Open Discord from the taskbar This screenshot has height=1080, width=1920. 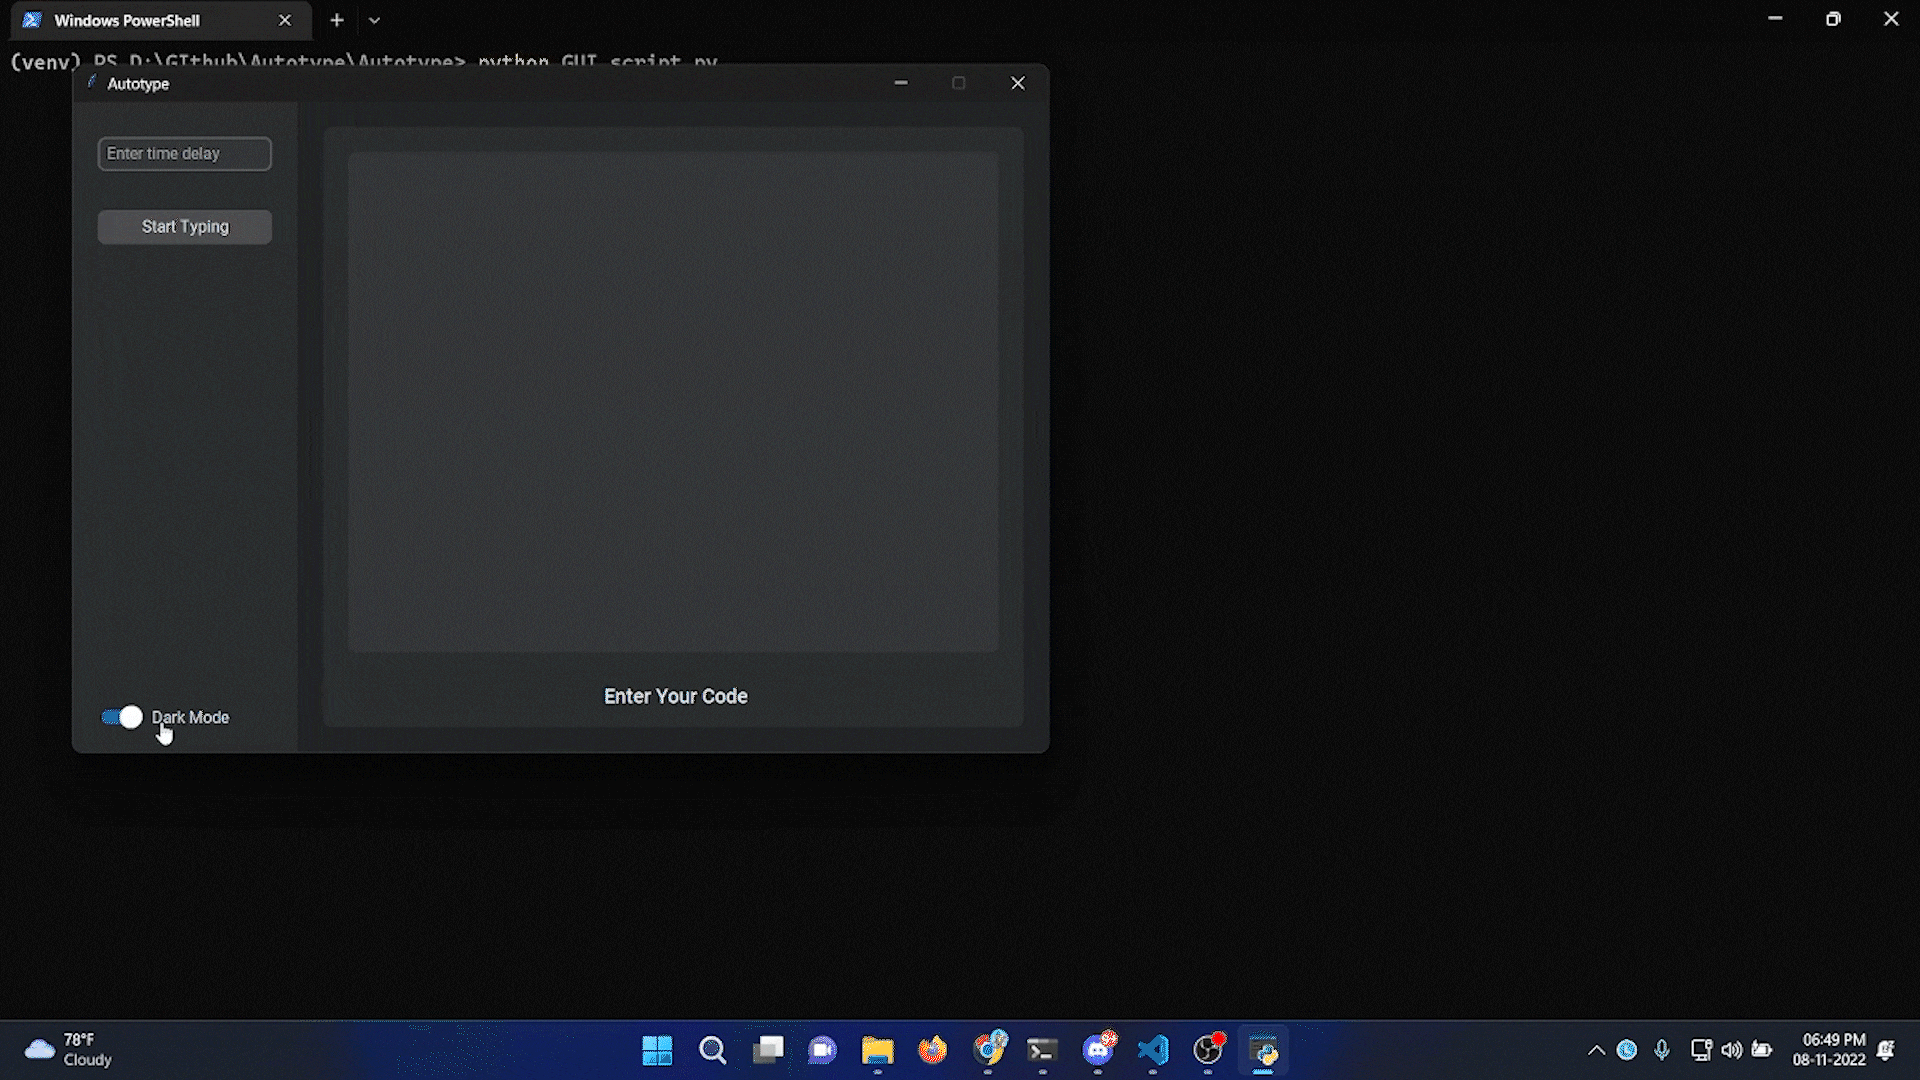(x=1098, y=1050)
